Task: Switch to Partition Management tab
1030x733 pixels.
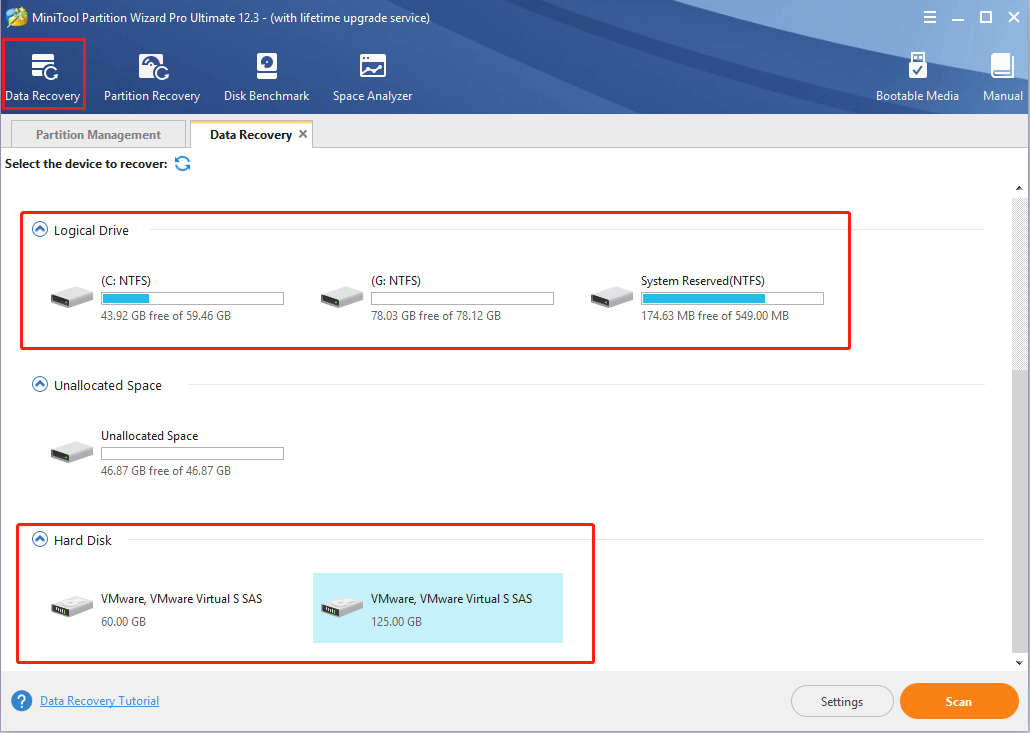Action: click(99, 135)
